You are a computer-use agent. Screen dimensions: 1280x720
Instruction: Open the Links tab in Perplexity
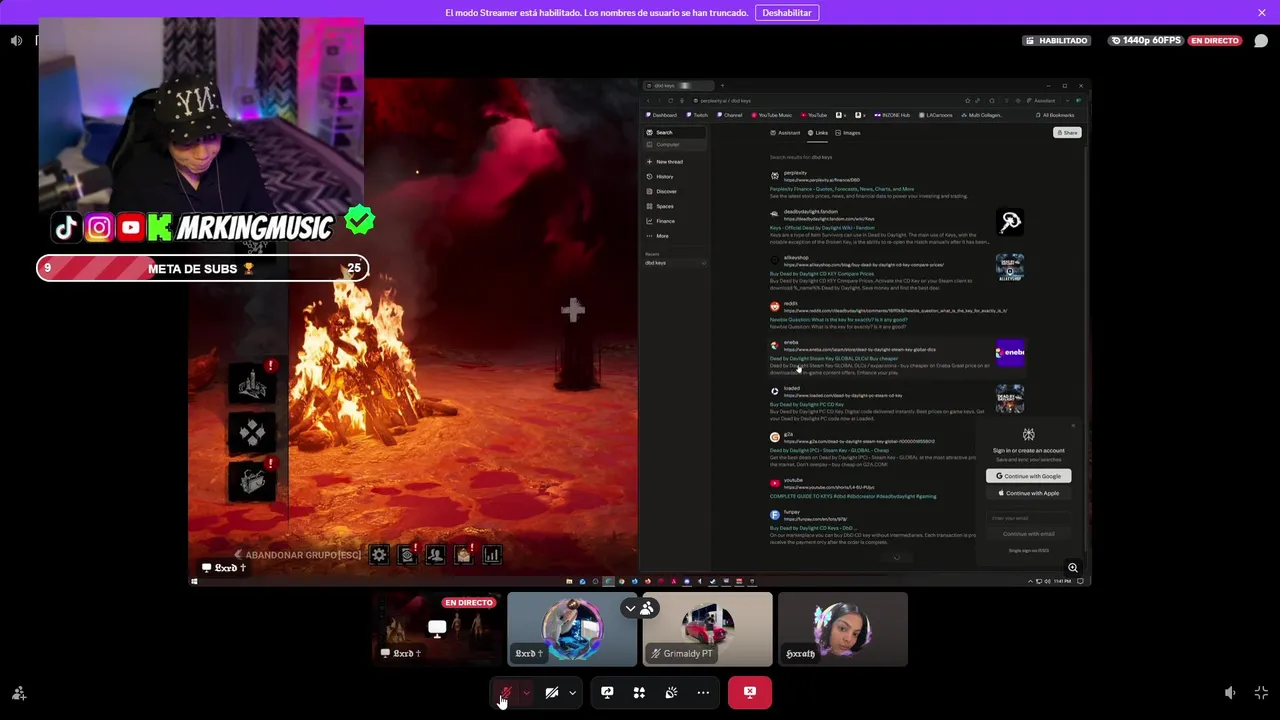coord(818,133)
